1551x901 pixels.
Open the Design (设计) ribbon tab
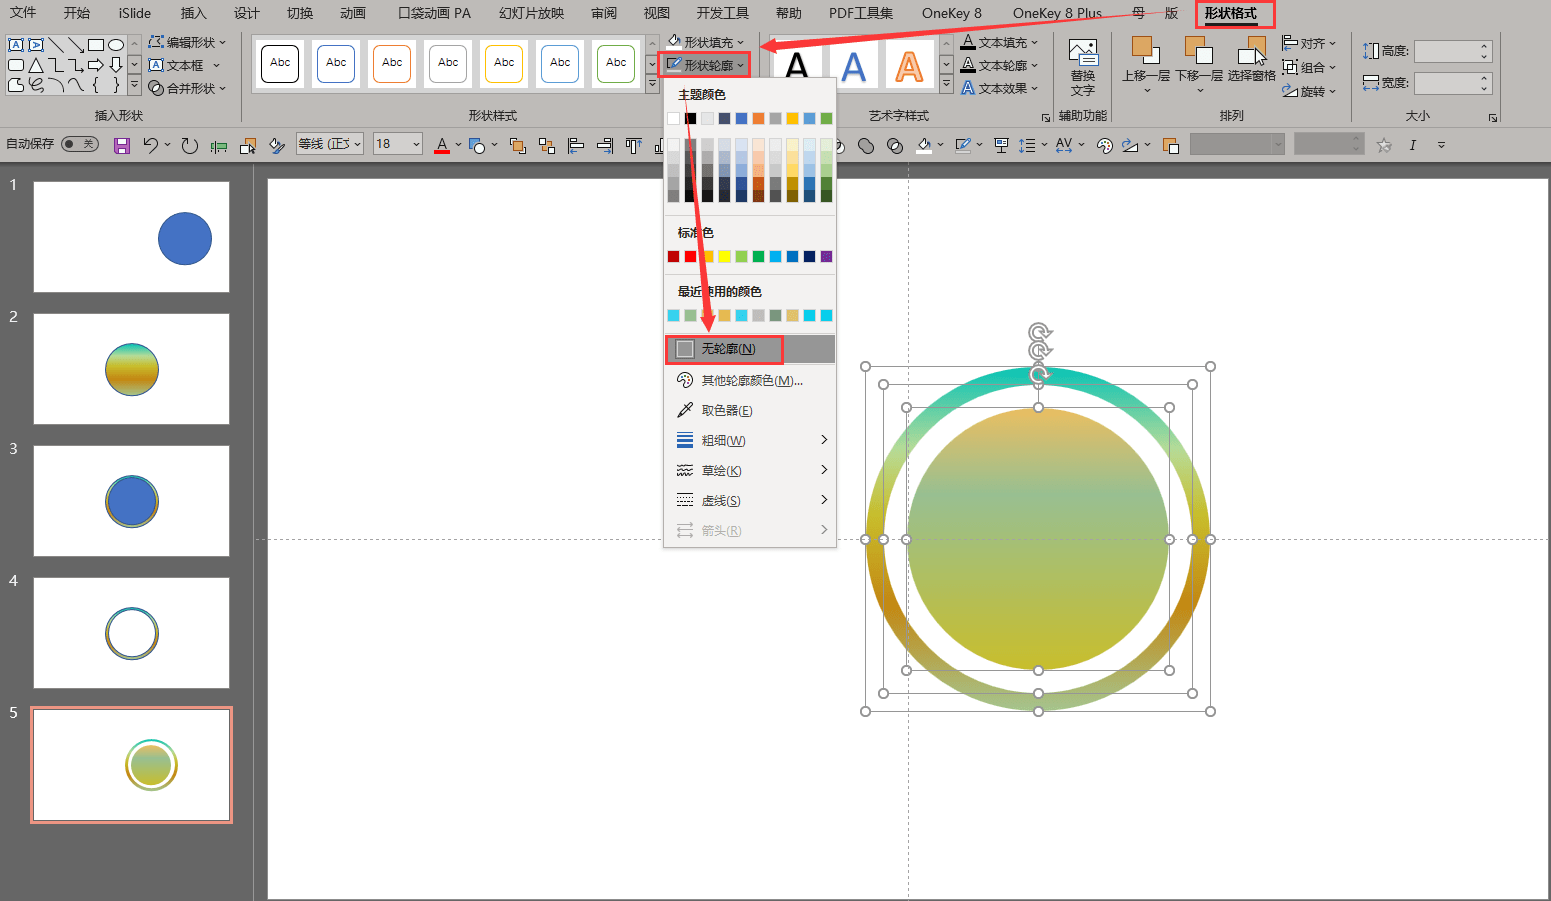tap(246, 13)
